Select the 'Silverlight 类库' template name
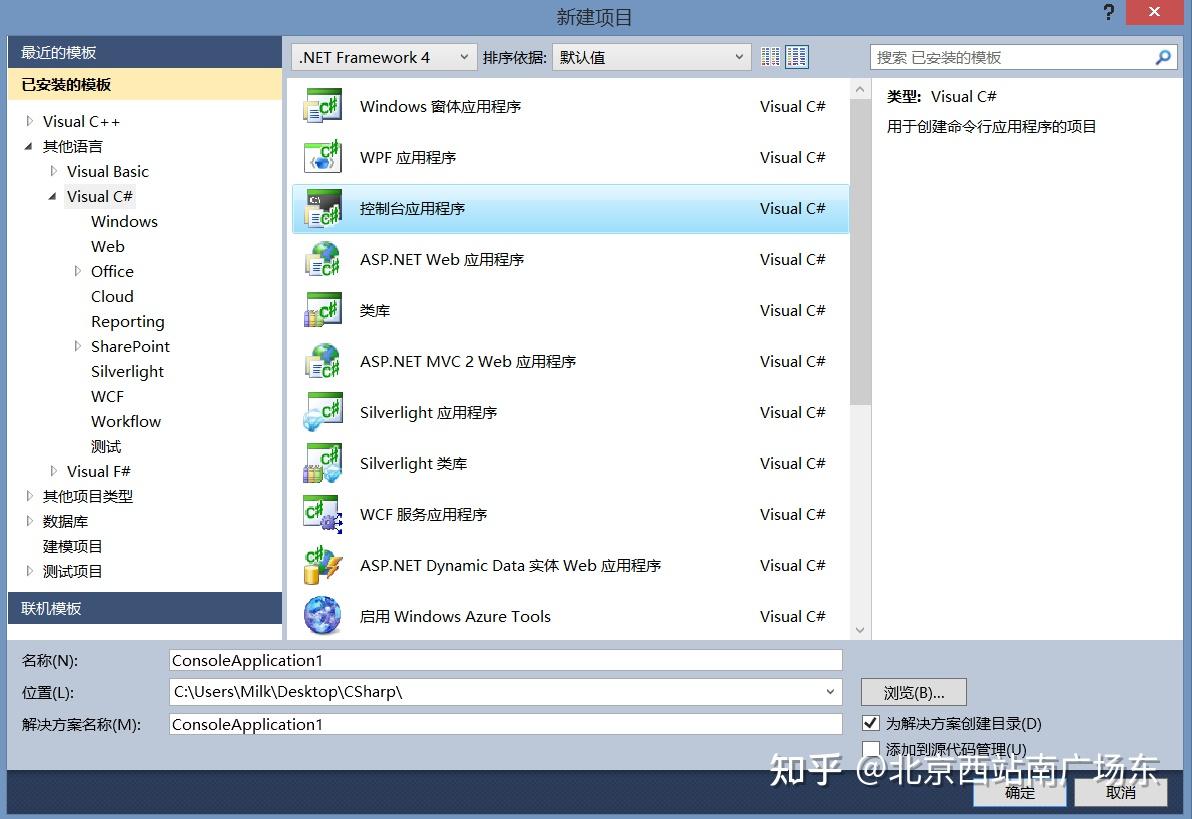The width and height of the screenshot is (1192, 819). [413, 463]
